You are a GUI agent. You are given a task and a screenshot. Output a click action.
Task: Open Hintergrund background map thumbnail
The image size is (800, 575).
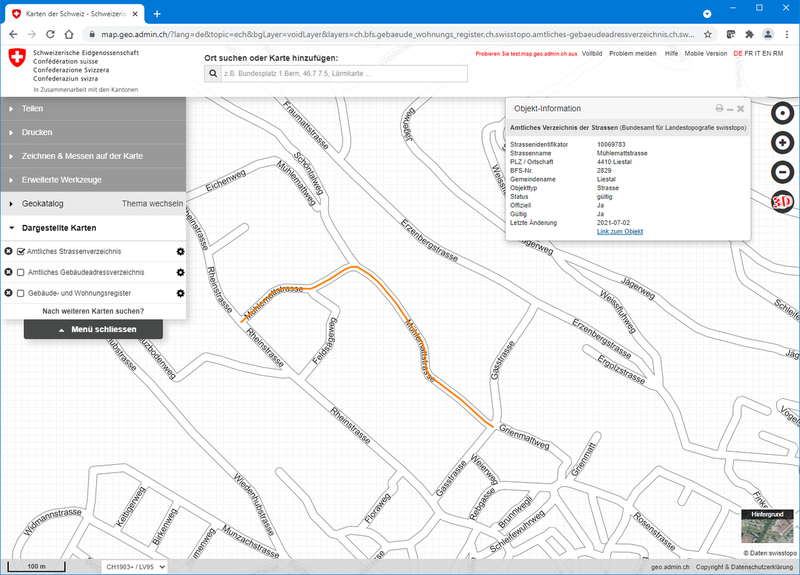(x=767, y=526)
